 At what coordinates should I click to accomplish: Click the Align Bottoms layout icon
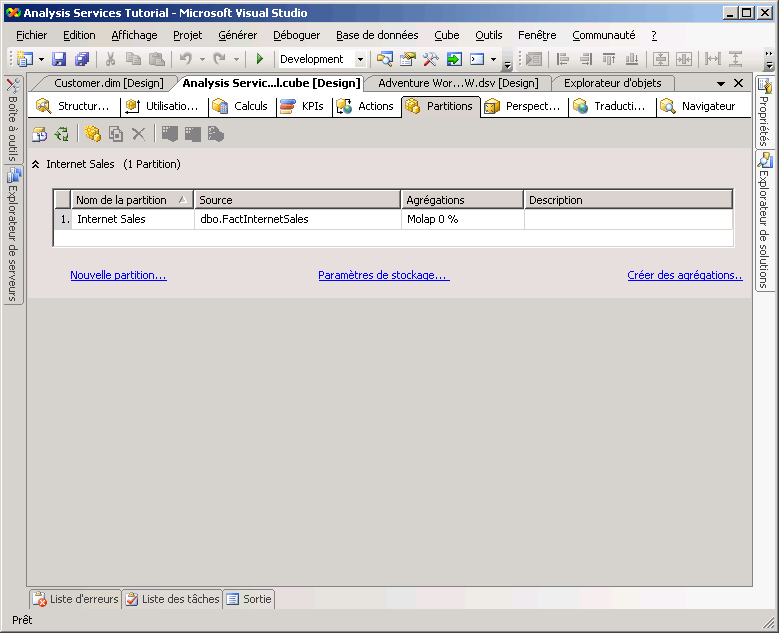632,59
